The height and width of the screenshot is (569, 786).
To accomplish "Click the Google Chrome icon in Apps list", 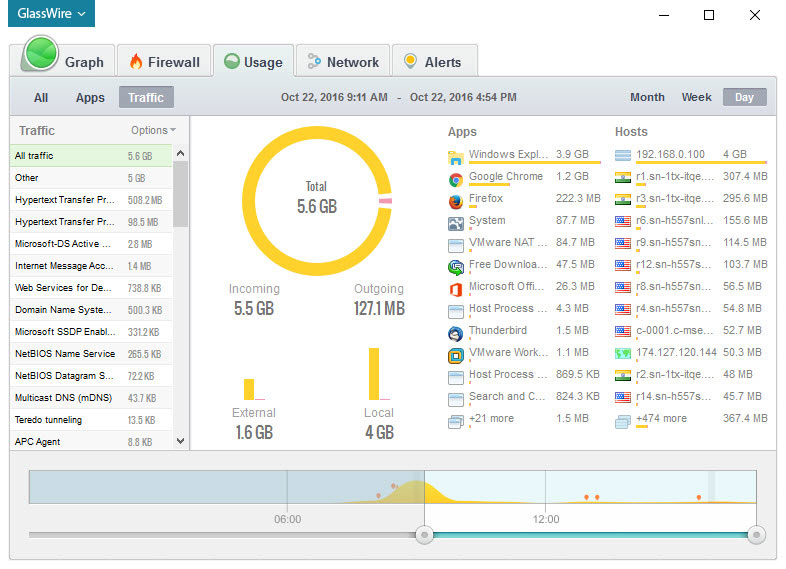I will click(x=456, y=178).
